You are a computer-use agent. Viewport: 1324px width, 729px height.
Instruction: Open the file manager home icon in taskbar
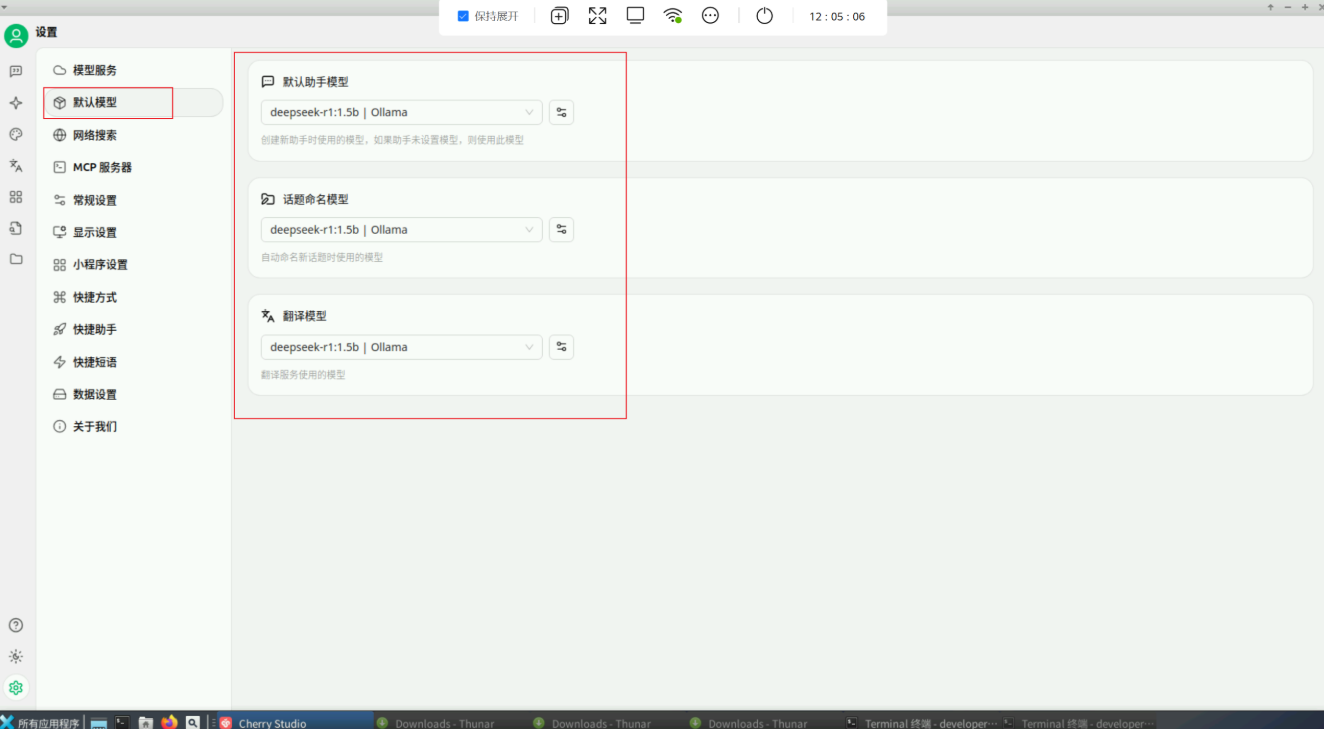tap(146, 722)
